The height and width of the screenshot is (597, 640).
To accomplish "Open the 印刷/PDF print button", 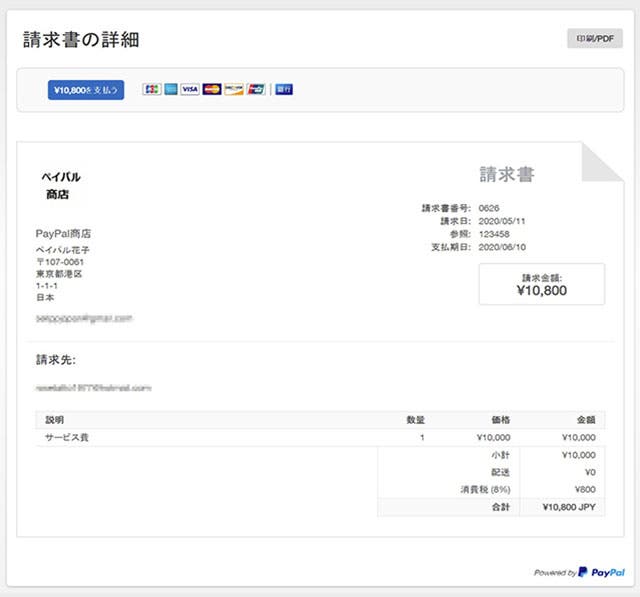I will pyautogui.click(x=594, y=39).
